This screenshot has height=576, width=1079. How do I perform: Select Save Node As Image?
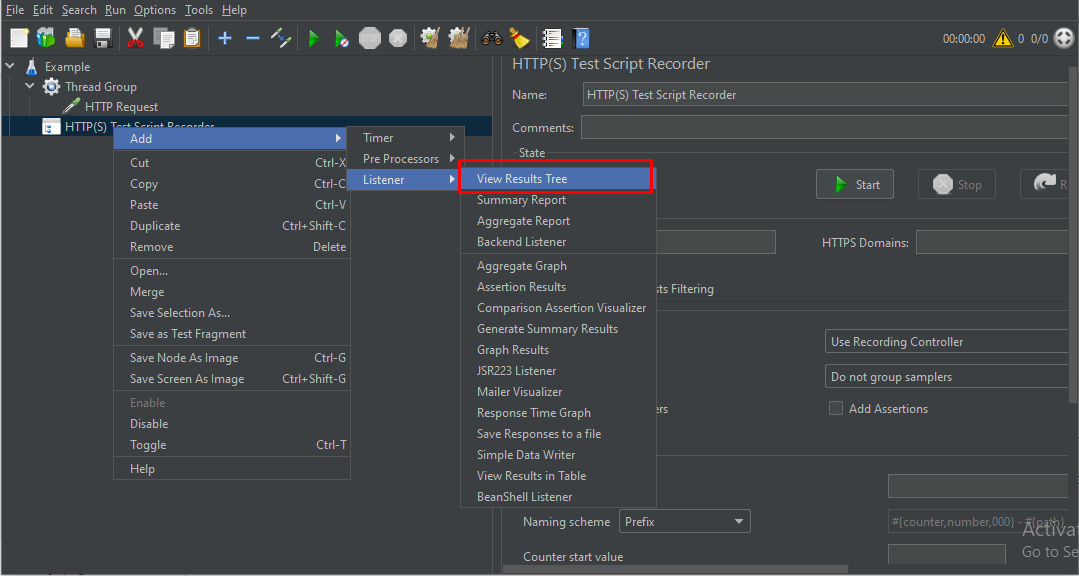tap(231, 358)
